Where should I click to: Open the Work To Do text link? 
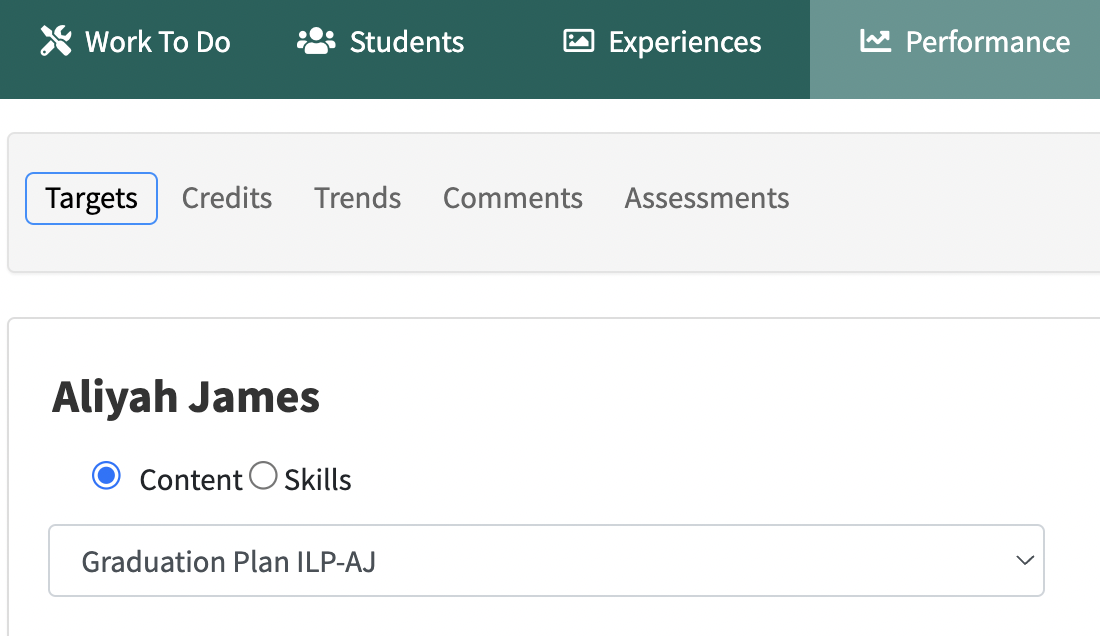pyautogui.click(x=157, y=42)
